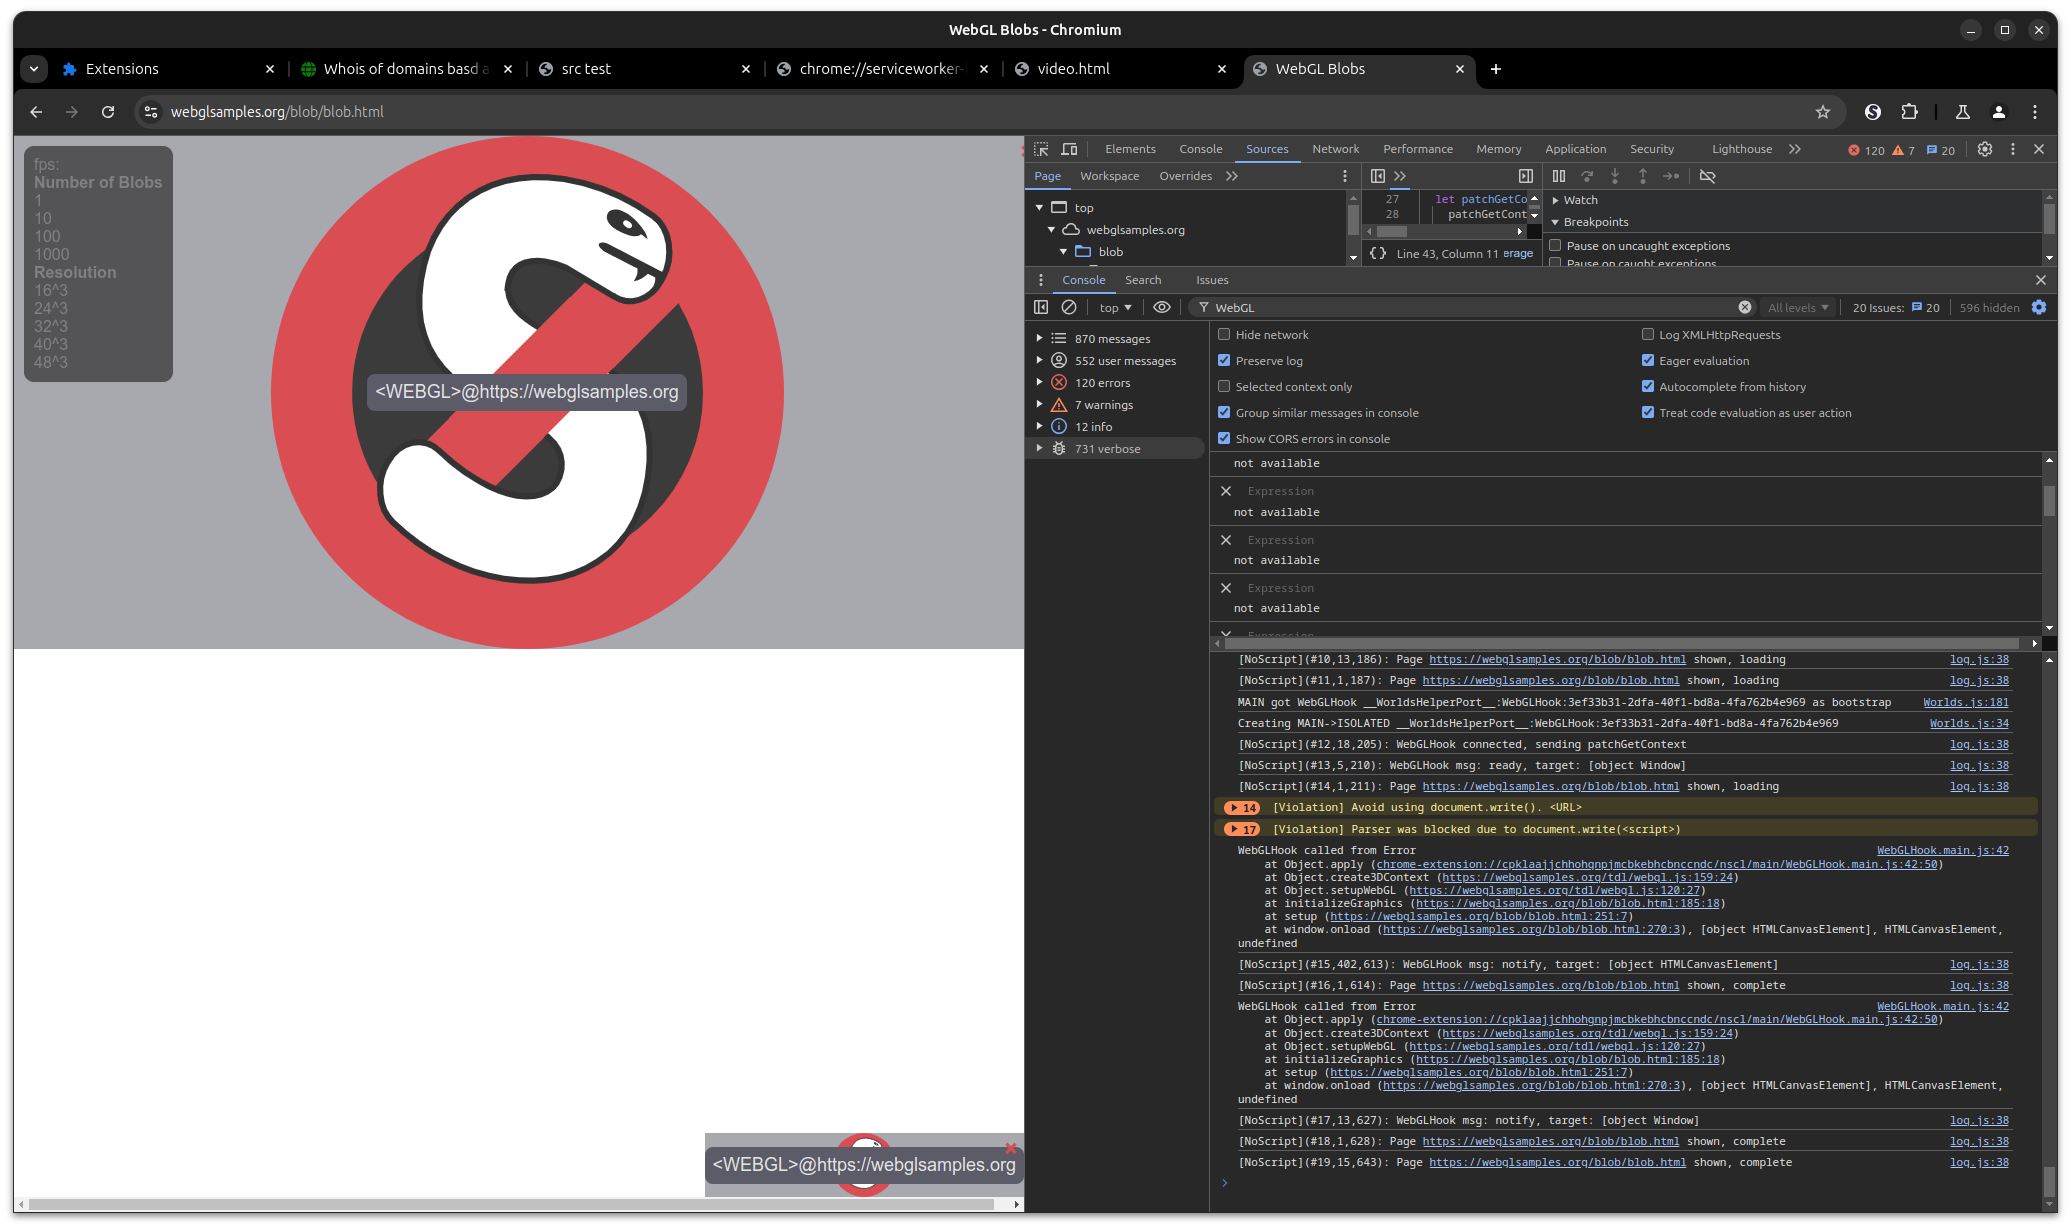The width and height of the screenshot is (2071, 1229).
Task: Switch to the Issues drawer tab
Action: click(1212, 280)
